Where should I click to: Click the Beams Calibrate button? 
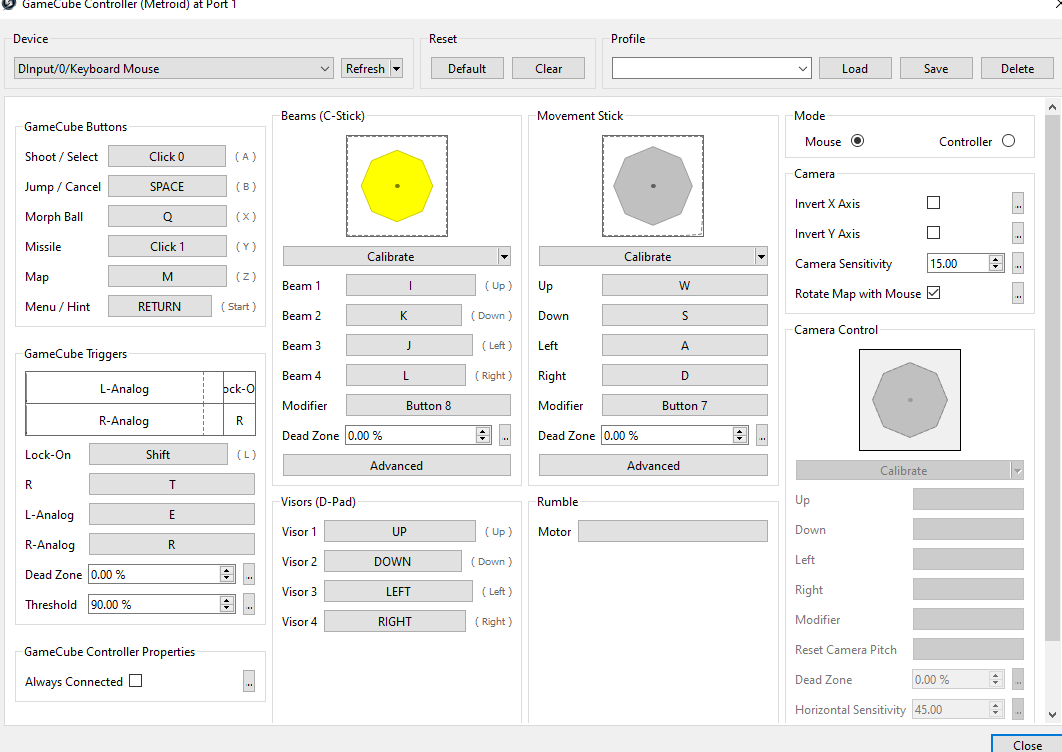[x=390, y=256]
